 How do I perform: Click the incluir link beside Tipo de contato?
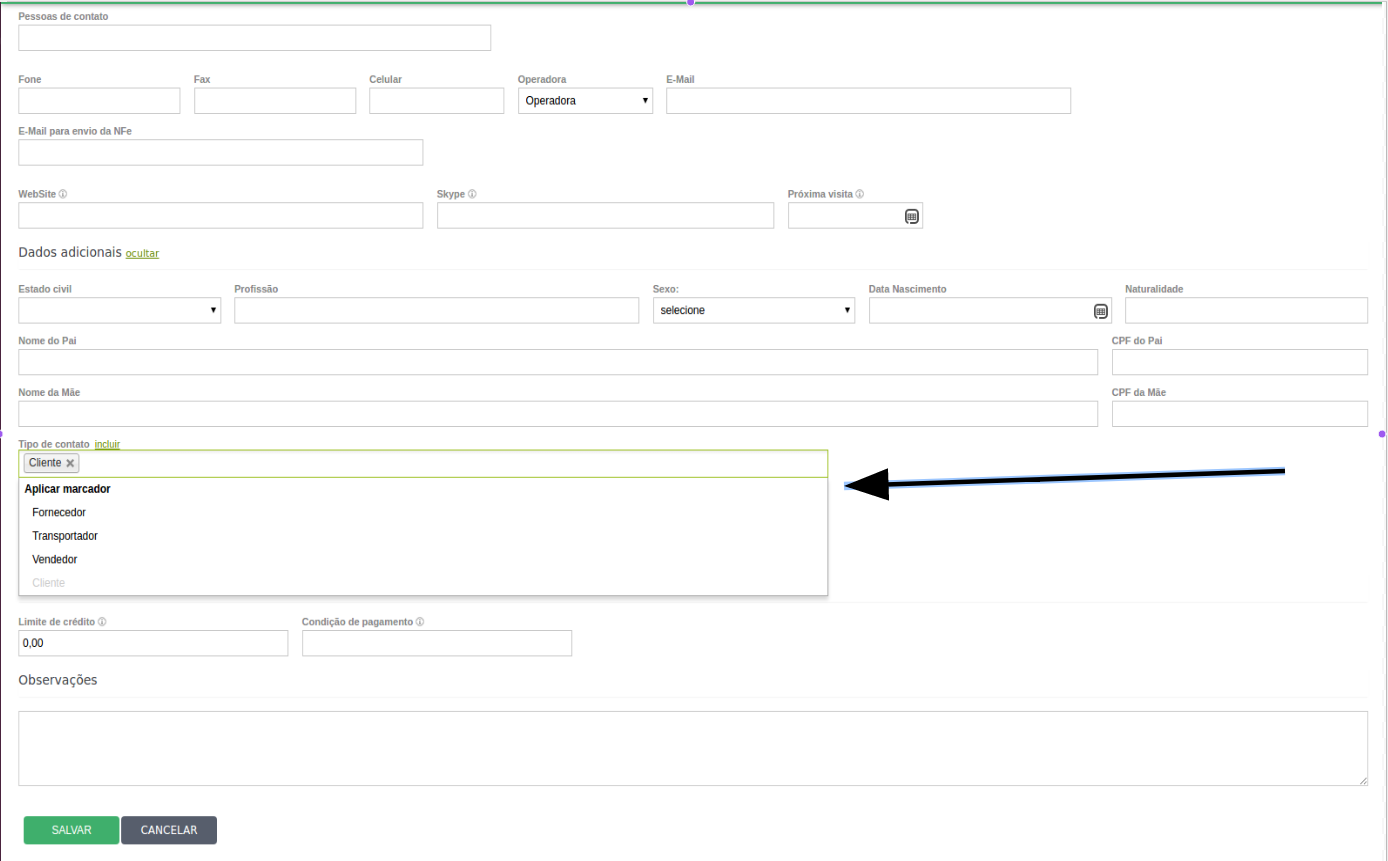[107, 443]
